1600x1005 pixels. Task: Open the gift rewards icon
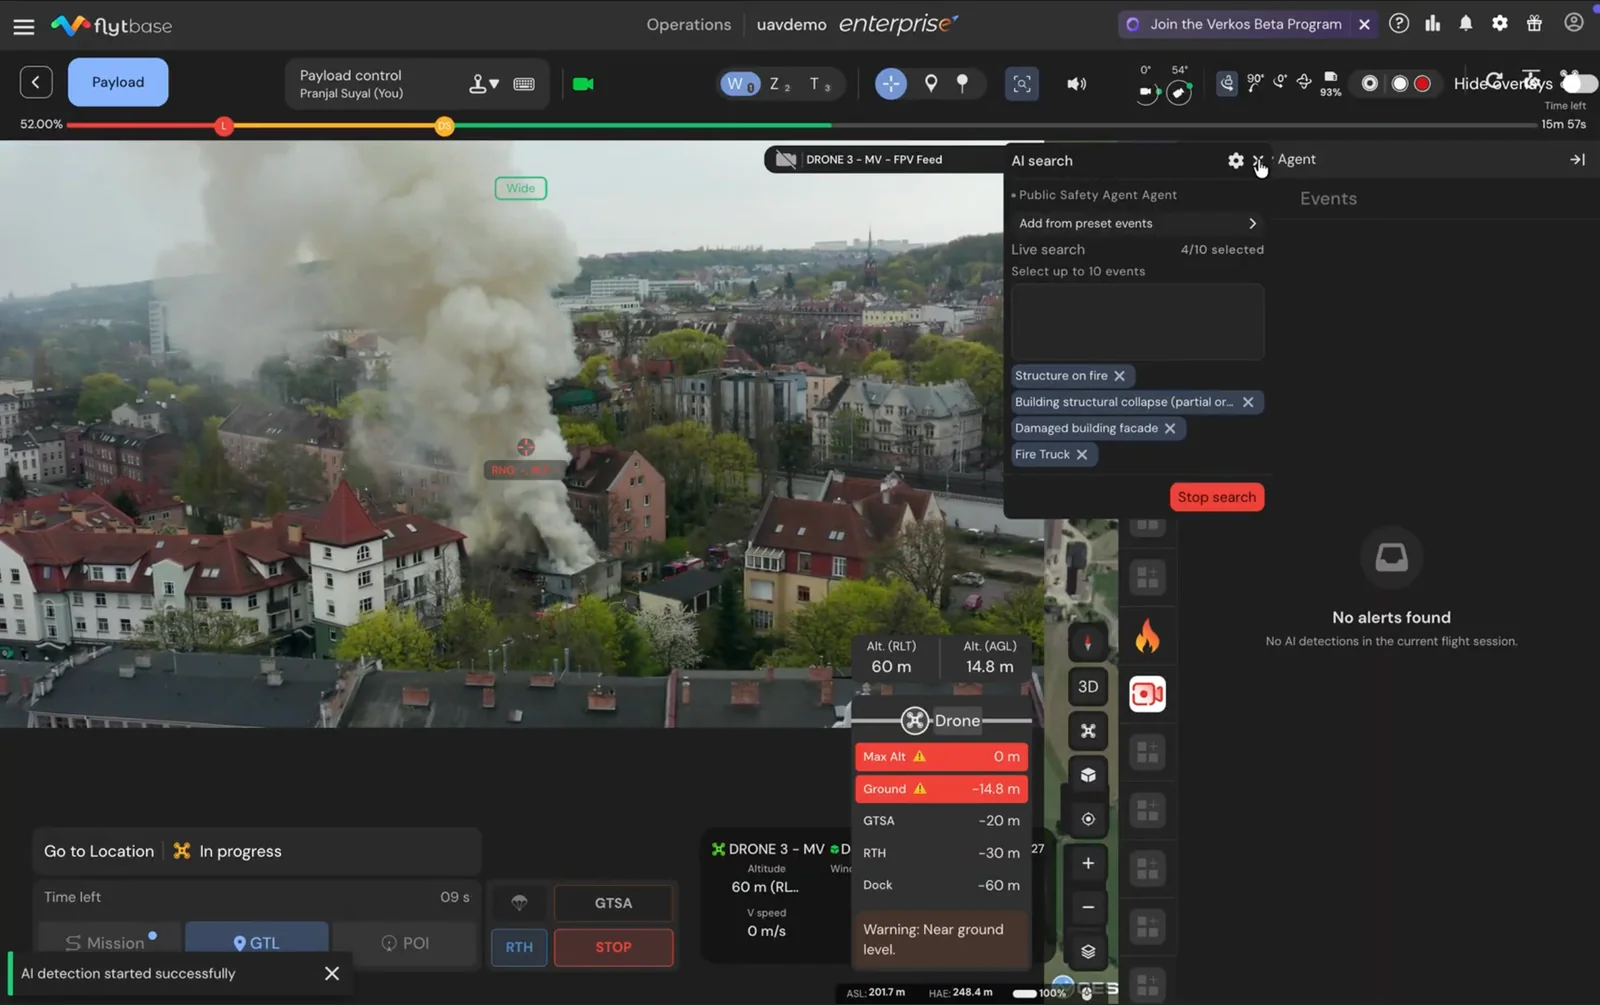click(1534, 23)
